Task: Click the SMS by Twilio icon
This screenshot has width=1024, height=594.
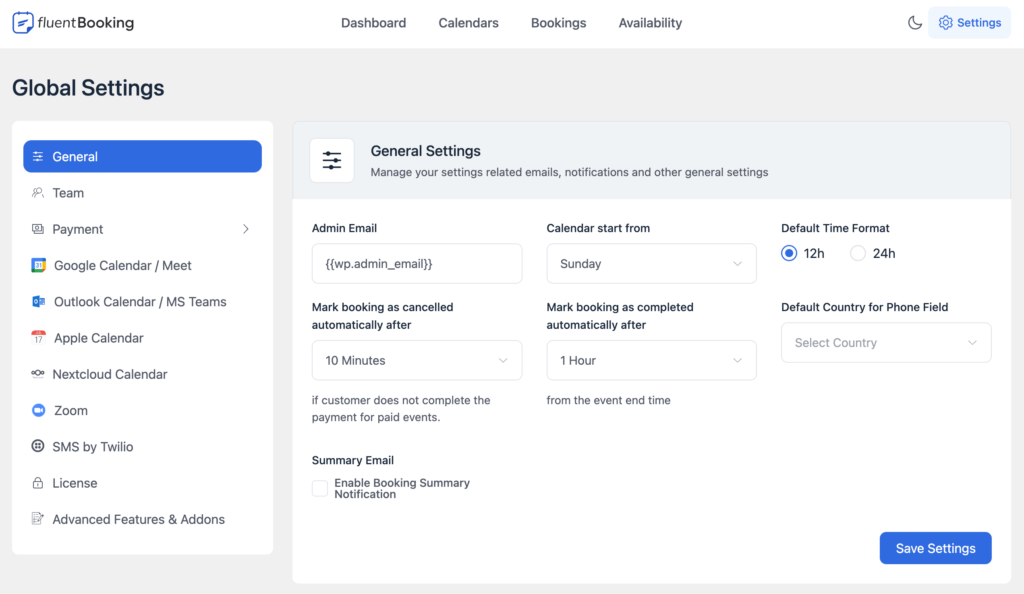Action: coord(38,446)
